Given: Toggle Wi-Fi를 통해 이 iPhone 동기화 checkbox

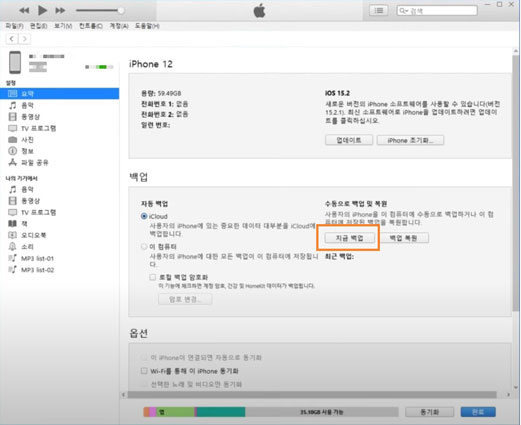Looking at the screenshot, I should [144, 371].
